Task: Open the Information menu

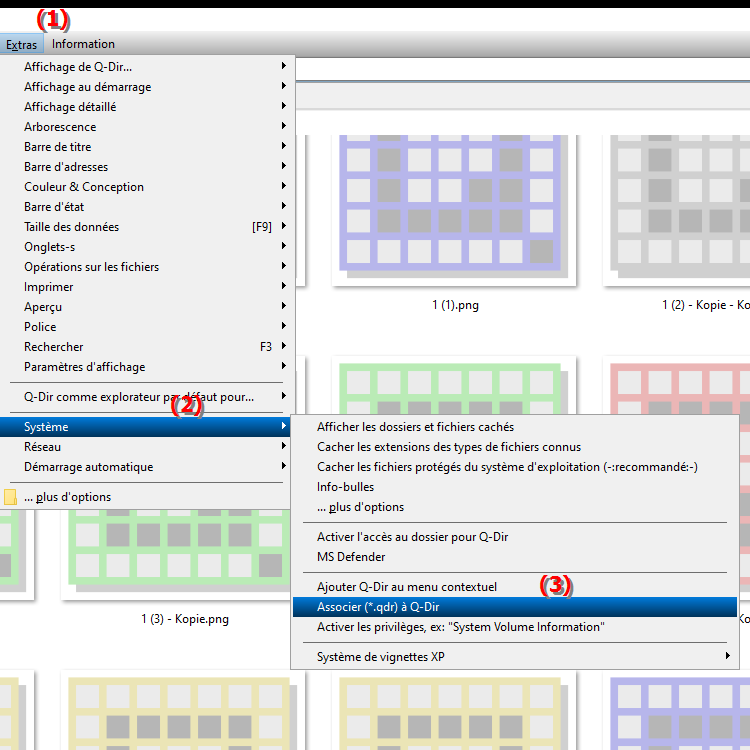Action: pyautogui.click(x=83, y=44)
